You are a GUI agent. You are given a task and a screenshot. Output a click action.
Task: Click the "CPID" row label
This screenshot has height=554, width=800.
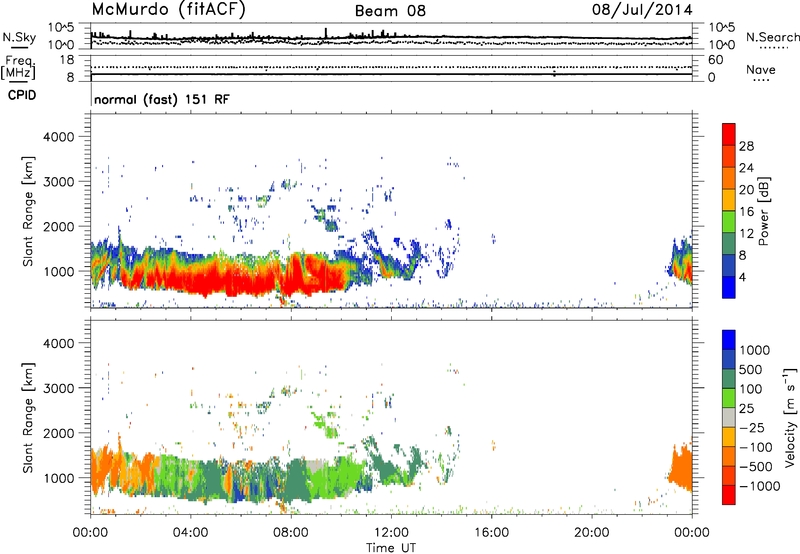pyautogui.click(x=22, y=95)
